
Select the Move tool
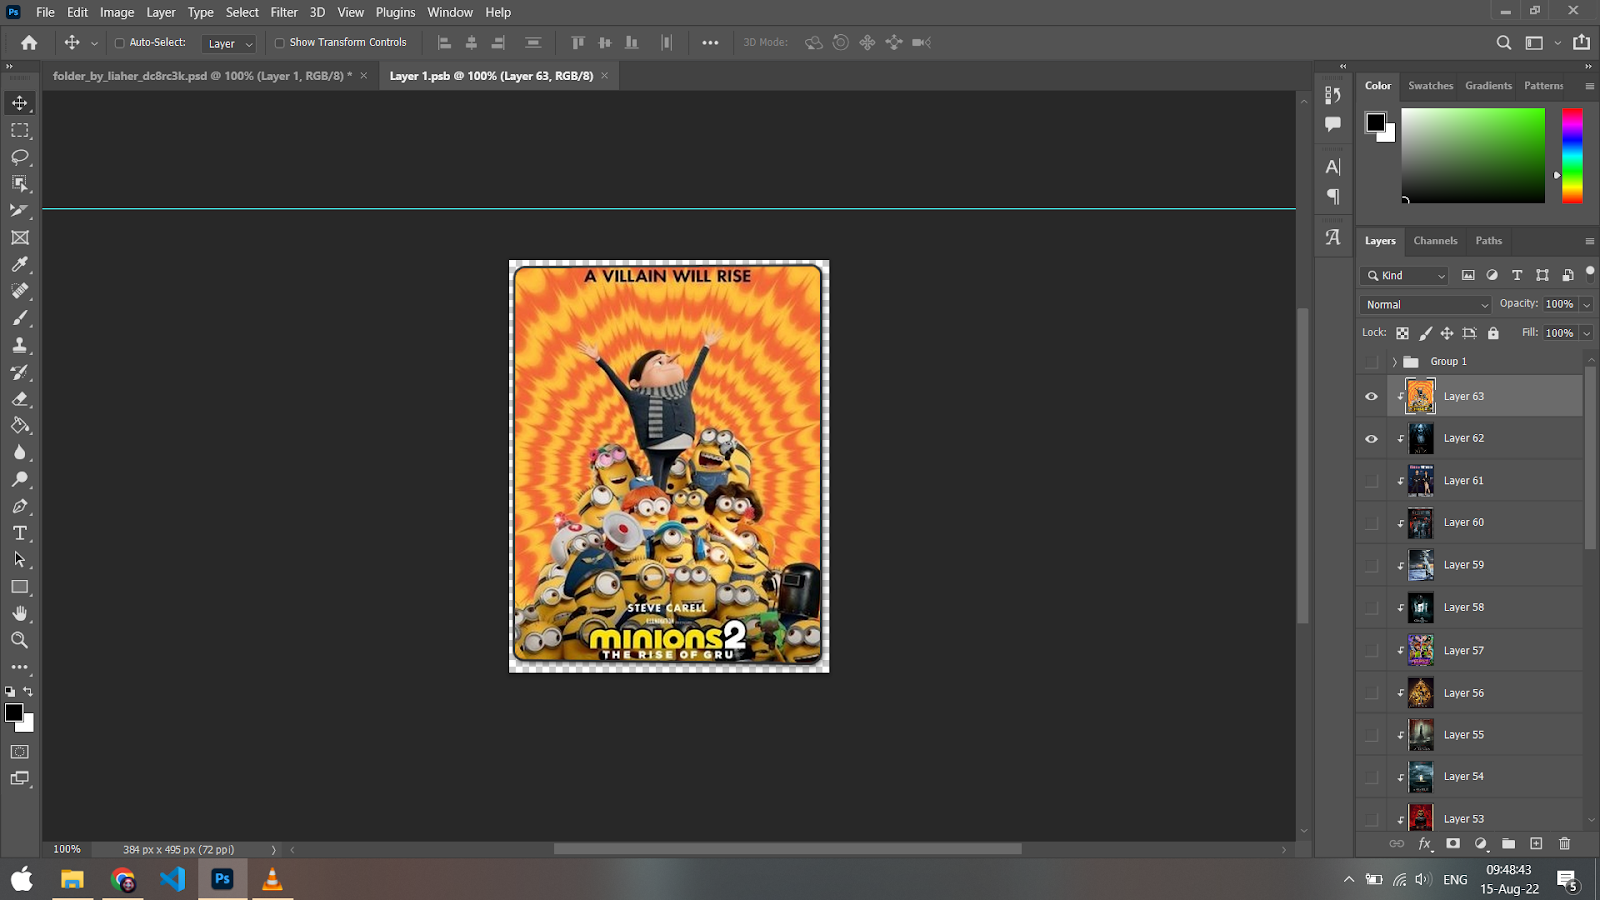point(20,103)
